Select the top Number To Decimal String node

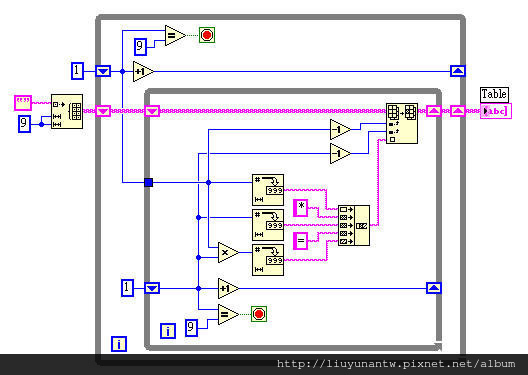[268, 190]
